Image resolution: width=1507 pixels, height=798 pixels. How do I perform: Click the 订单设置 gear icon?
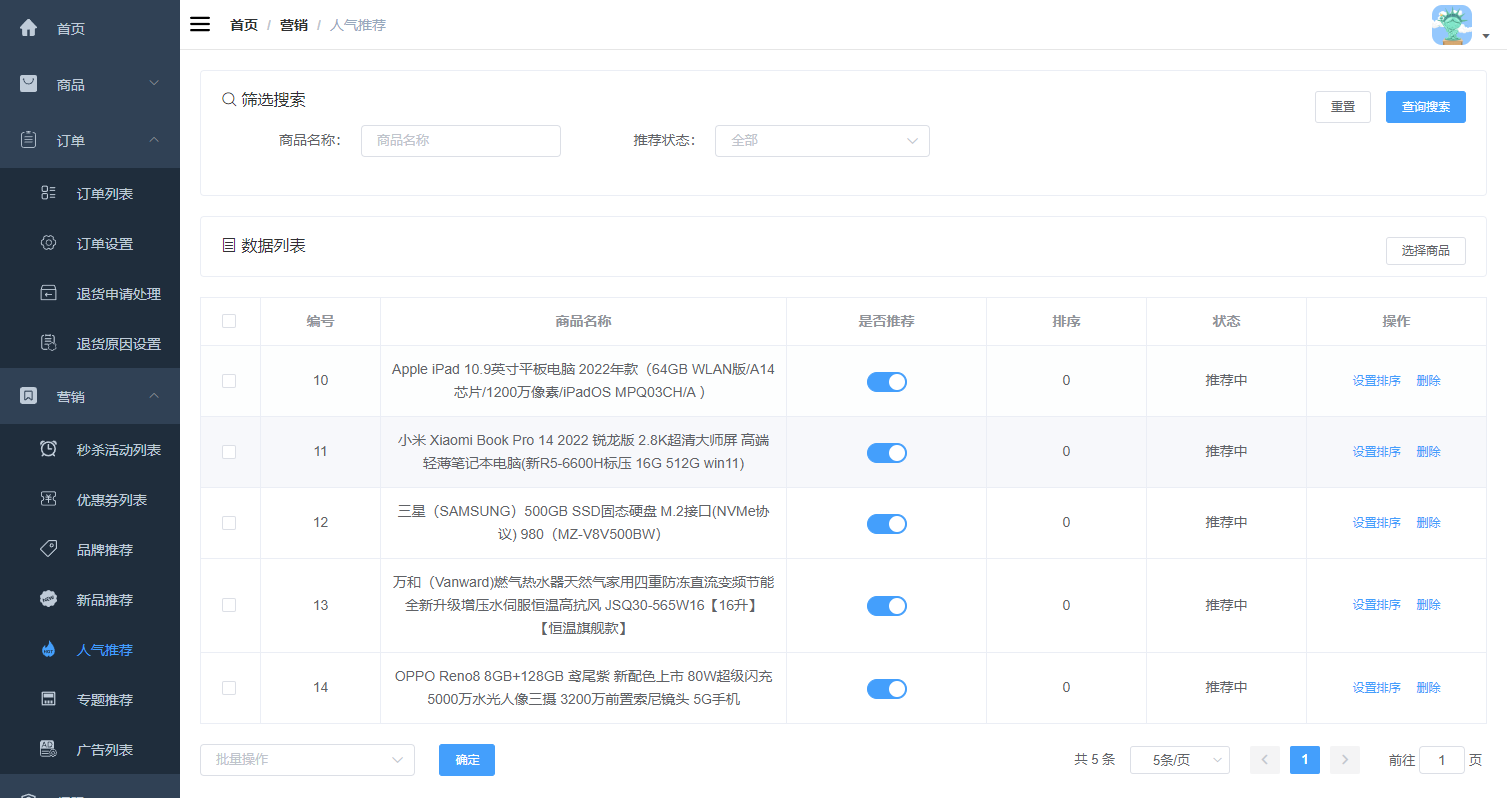(x=48, y=243)
